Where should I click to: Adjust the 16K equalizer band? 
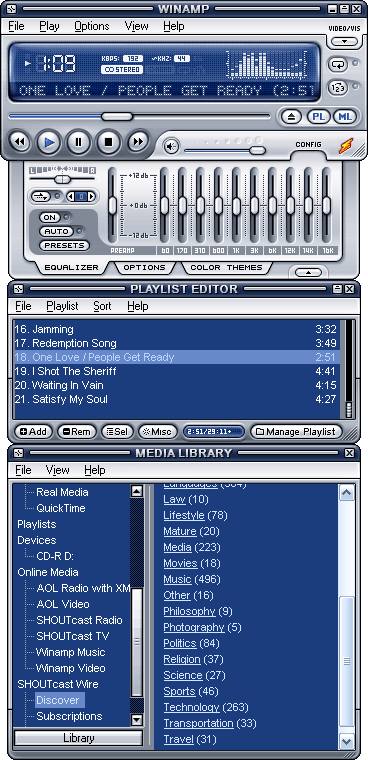326,206
